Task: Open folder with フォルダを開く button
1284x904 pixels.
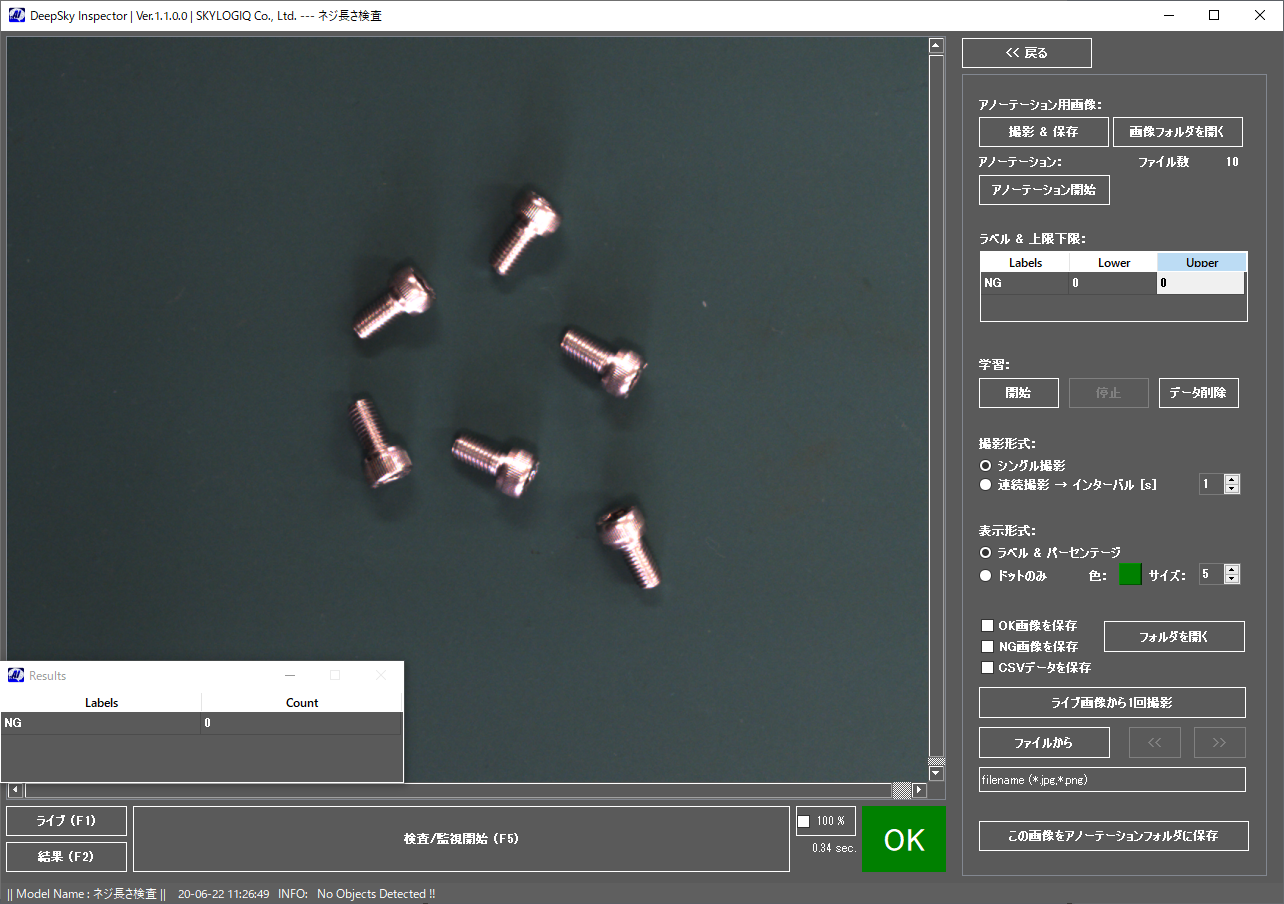Action: [1174, 637]
